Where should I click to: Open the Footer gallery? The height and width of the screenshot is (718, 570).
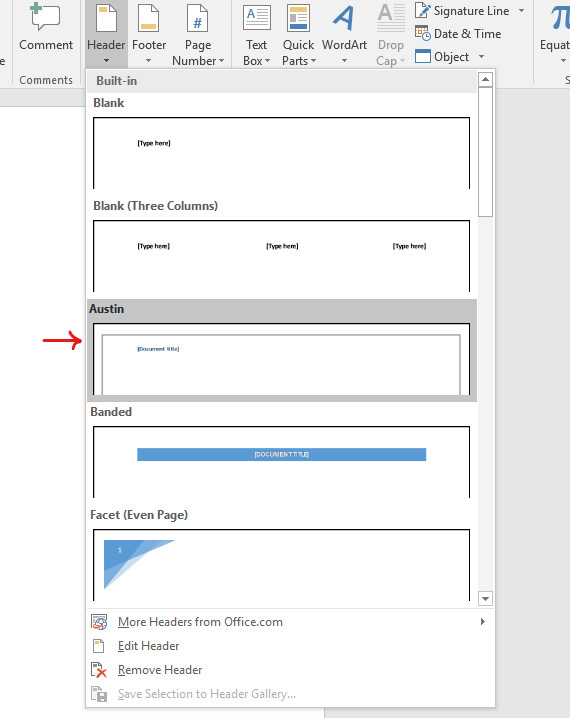[x=149, y=34]
